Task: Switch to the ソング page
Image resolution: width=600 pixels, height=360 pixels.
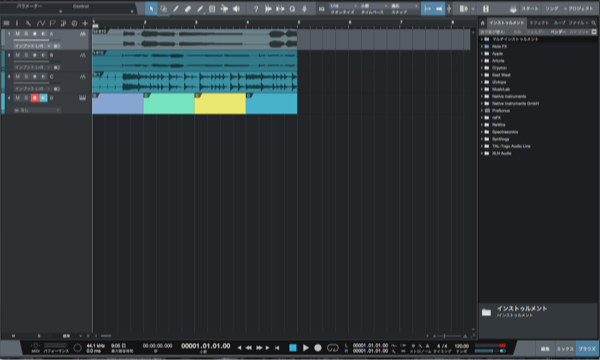Action: (x=551, y=8)
